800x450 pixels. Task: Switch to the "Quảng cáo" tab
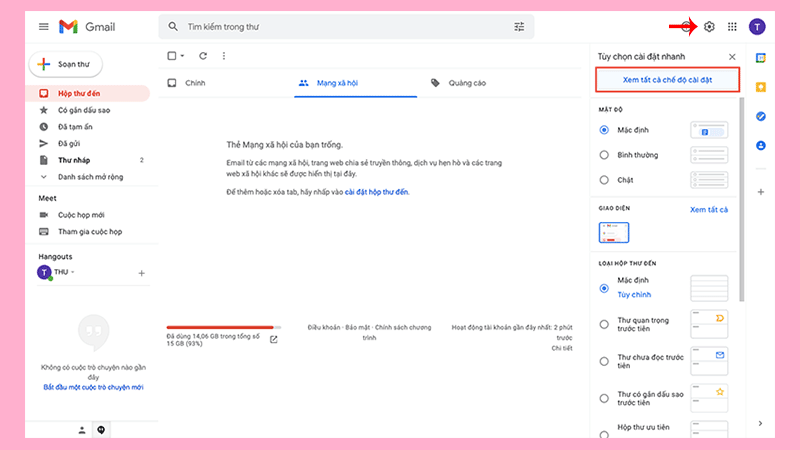click(x=460, y=83)
